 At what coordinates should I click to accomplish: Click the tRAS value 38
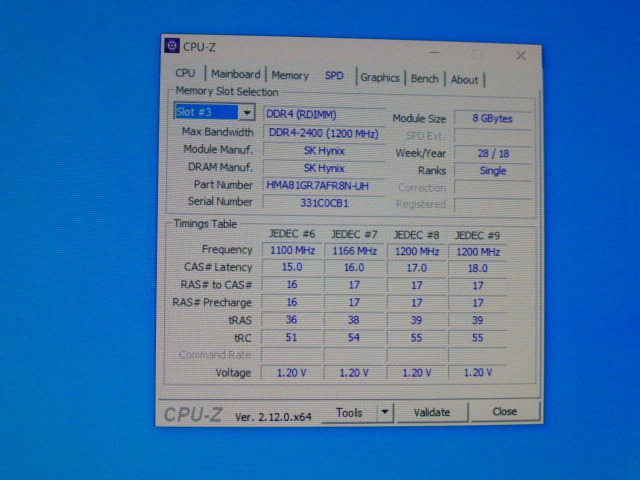click(354, 320)
